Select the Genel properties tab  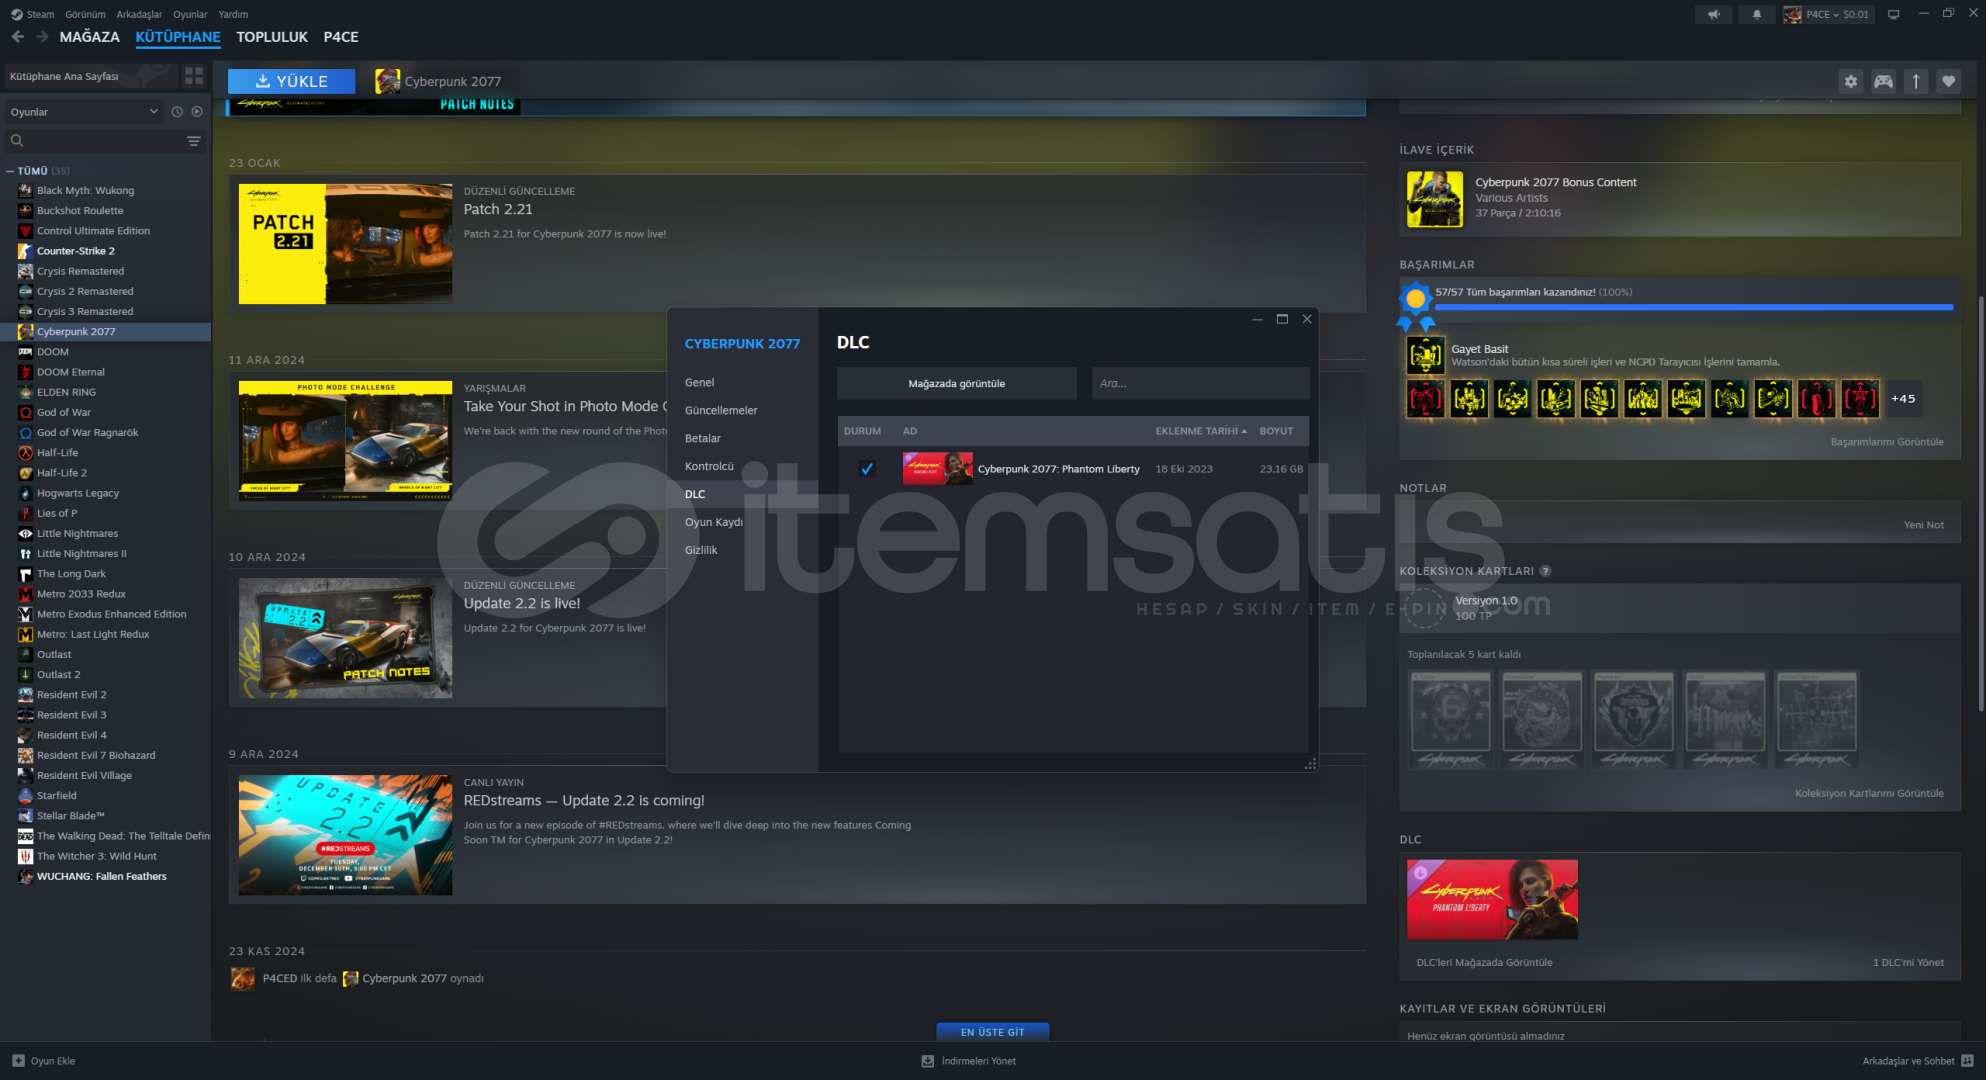click(699, 382)
